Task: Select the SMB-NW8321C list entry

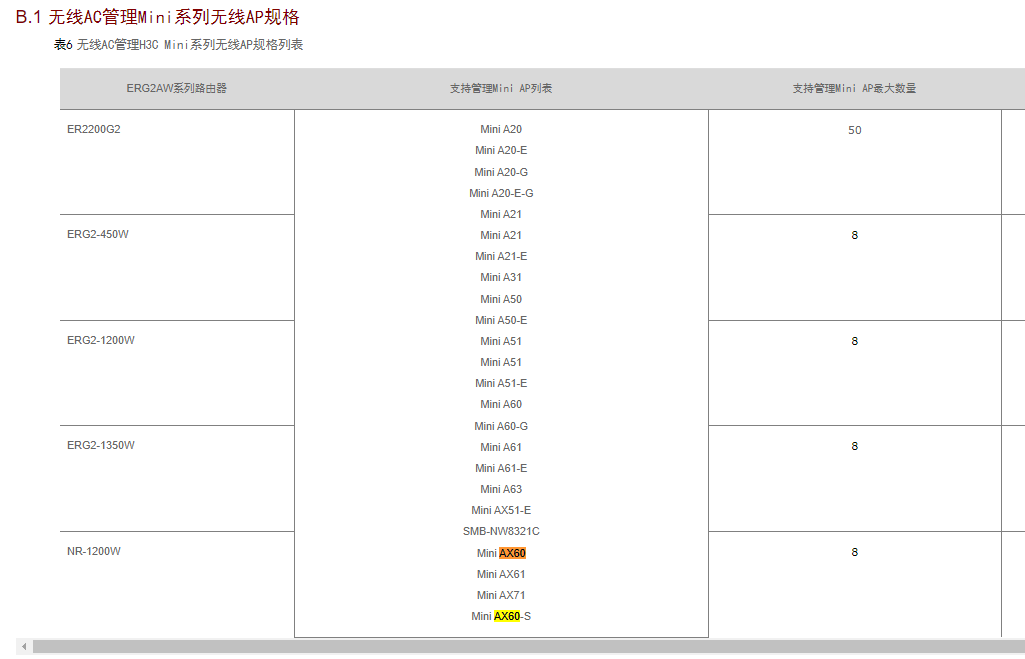Action: tap(501, 531)
